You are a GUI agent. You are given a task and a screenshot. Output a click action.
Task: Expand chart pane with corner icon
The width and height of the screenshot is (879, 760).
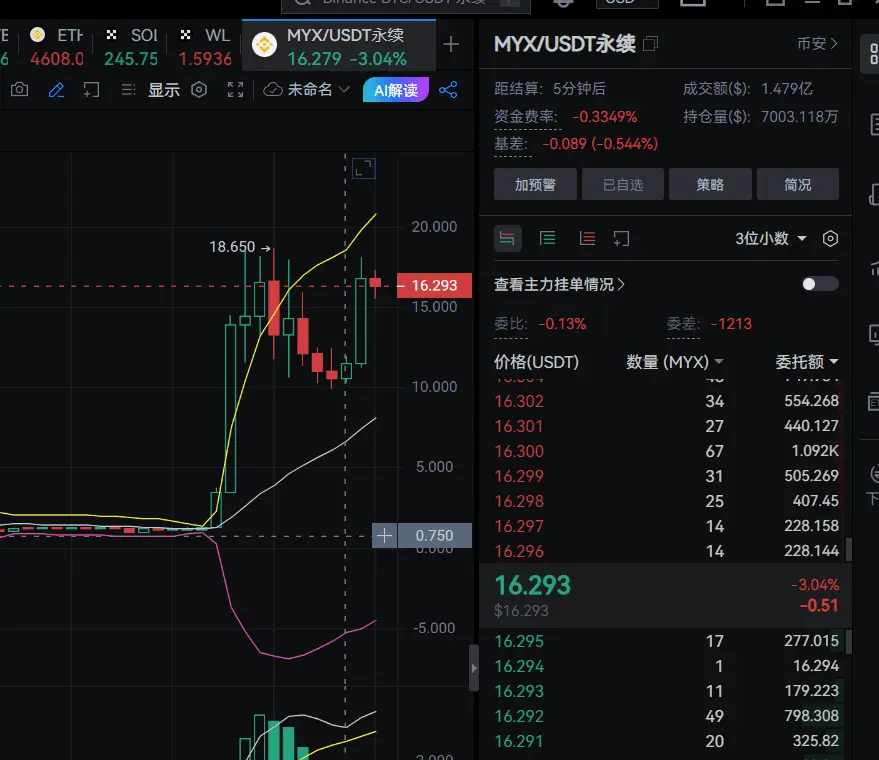tap(364, 168)
